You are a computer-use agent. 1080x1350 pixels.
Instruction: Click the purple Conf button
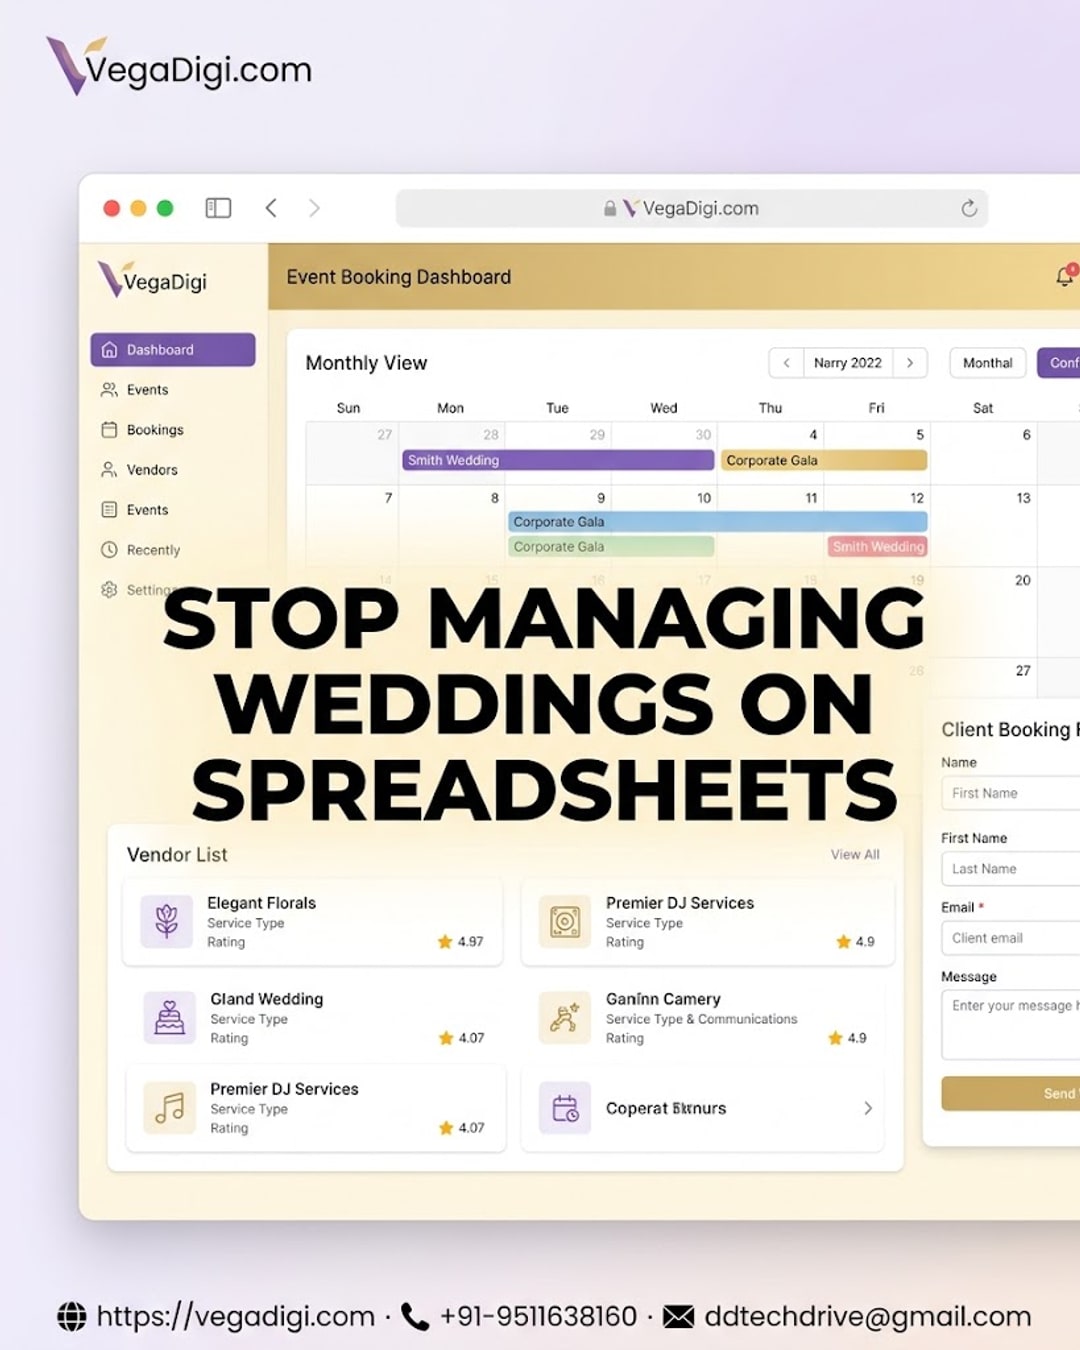[1059, 363]
